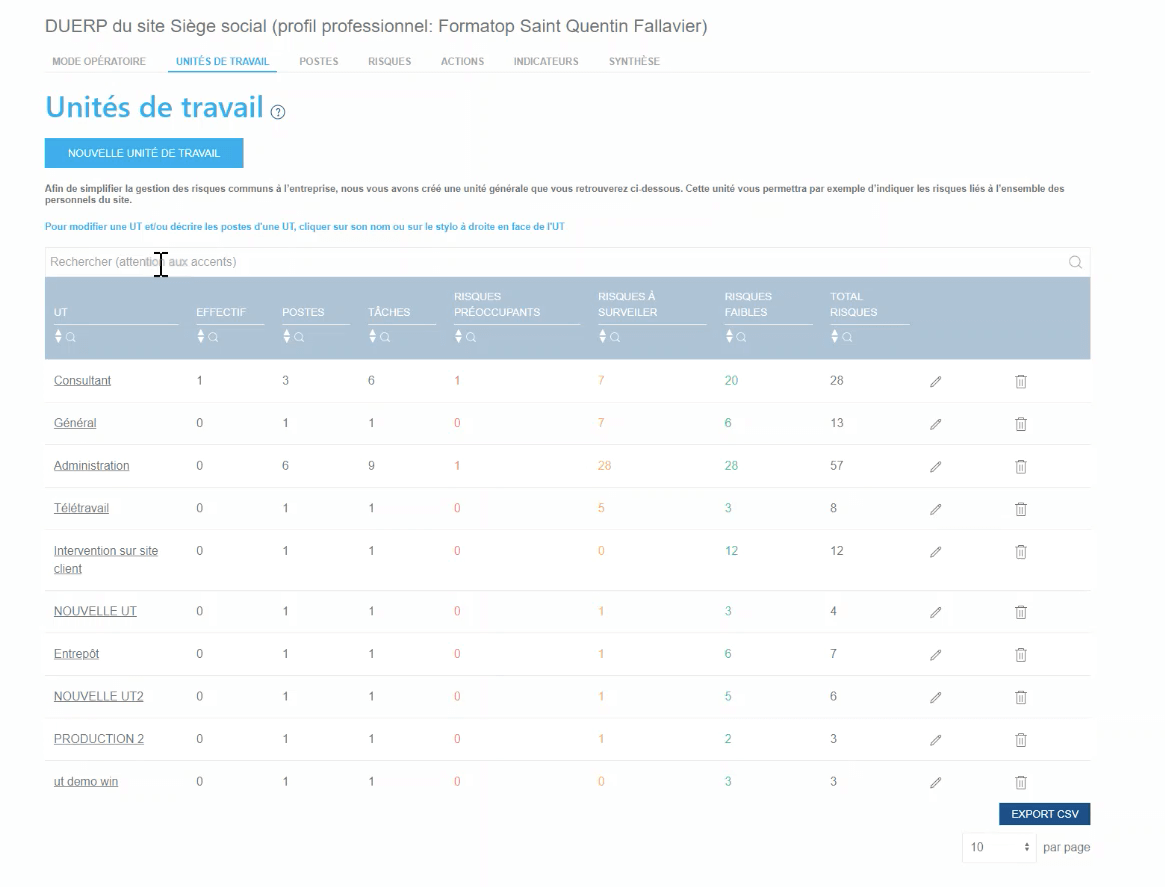Screen dimensions: 1165x887
Task: Switch to the ACTIONS tab
Action: [x=462, y=62]
